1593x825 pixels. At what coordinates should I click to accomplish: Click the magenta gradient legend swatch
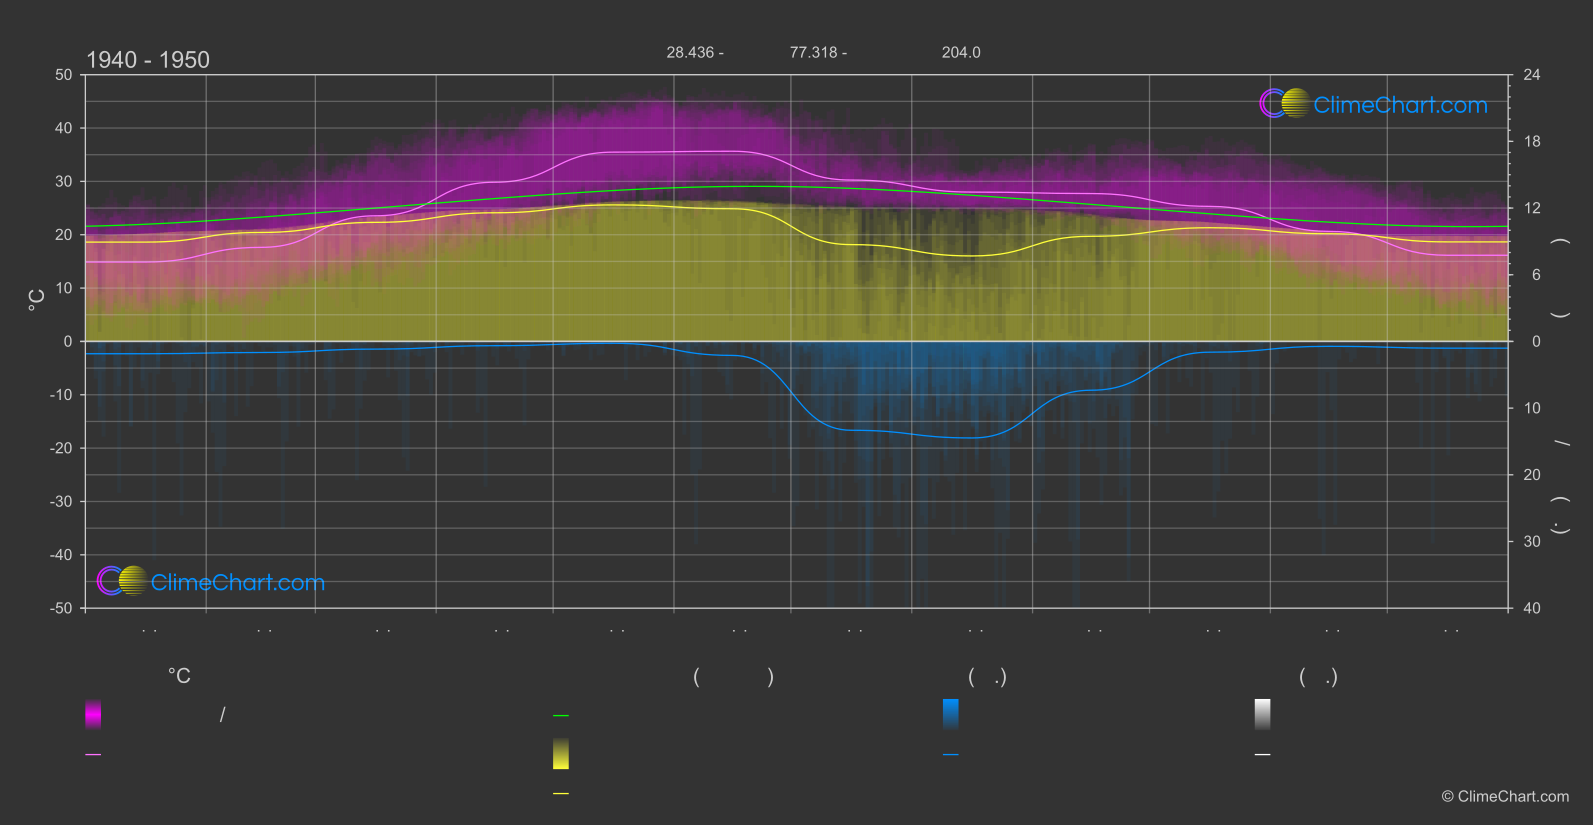[x=93, y=714]
